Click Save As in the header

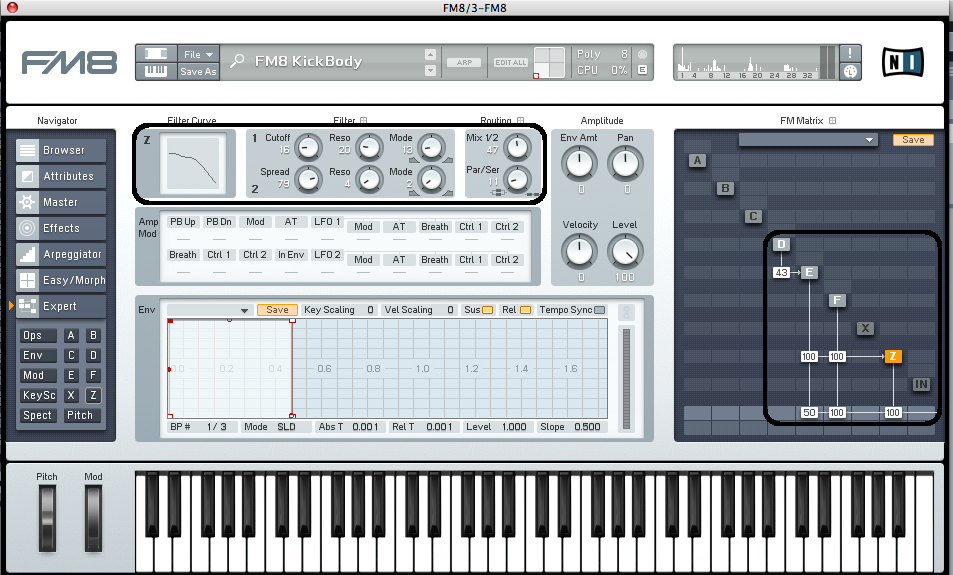[x=198, y=71]
